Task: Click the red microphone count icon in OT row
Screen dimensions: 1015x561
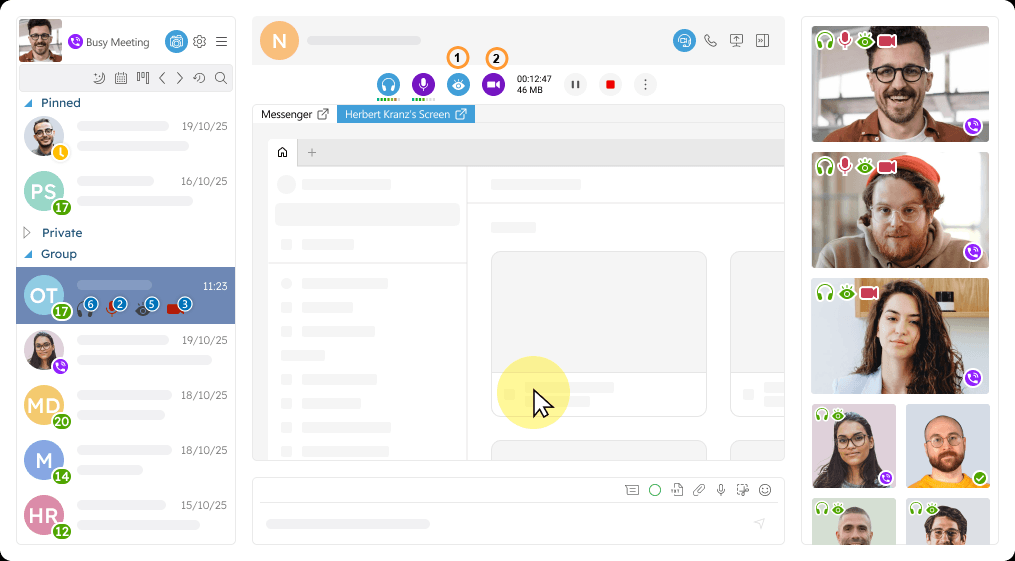Action: tap(117, 308)
